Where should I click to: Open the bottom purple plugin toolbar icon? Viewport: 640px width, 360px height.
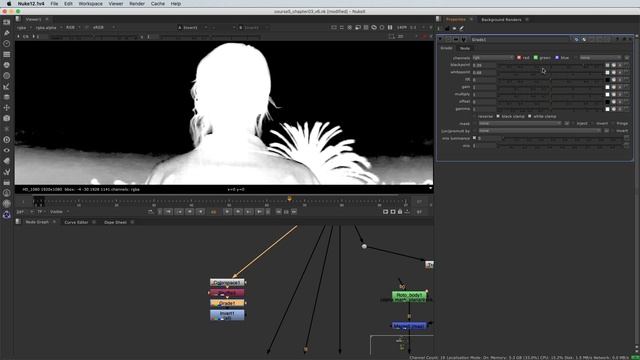[7, 215]
